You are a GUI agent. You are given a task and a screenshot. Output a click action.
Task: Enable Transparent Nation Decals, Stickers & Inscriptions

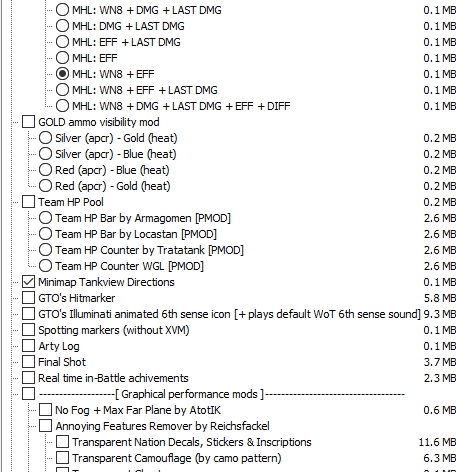tap(62, 442)
